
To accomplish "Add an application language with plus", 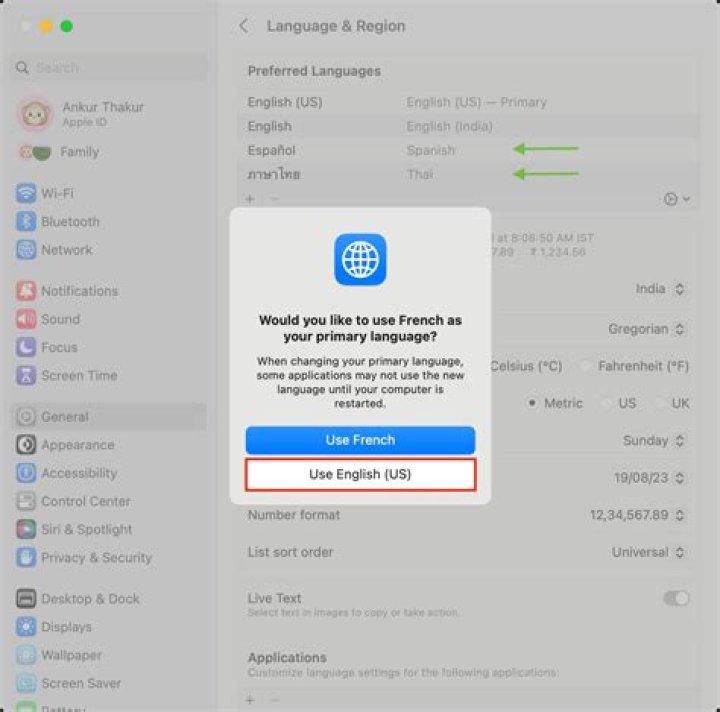I will 250,700.
